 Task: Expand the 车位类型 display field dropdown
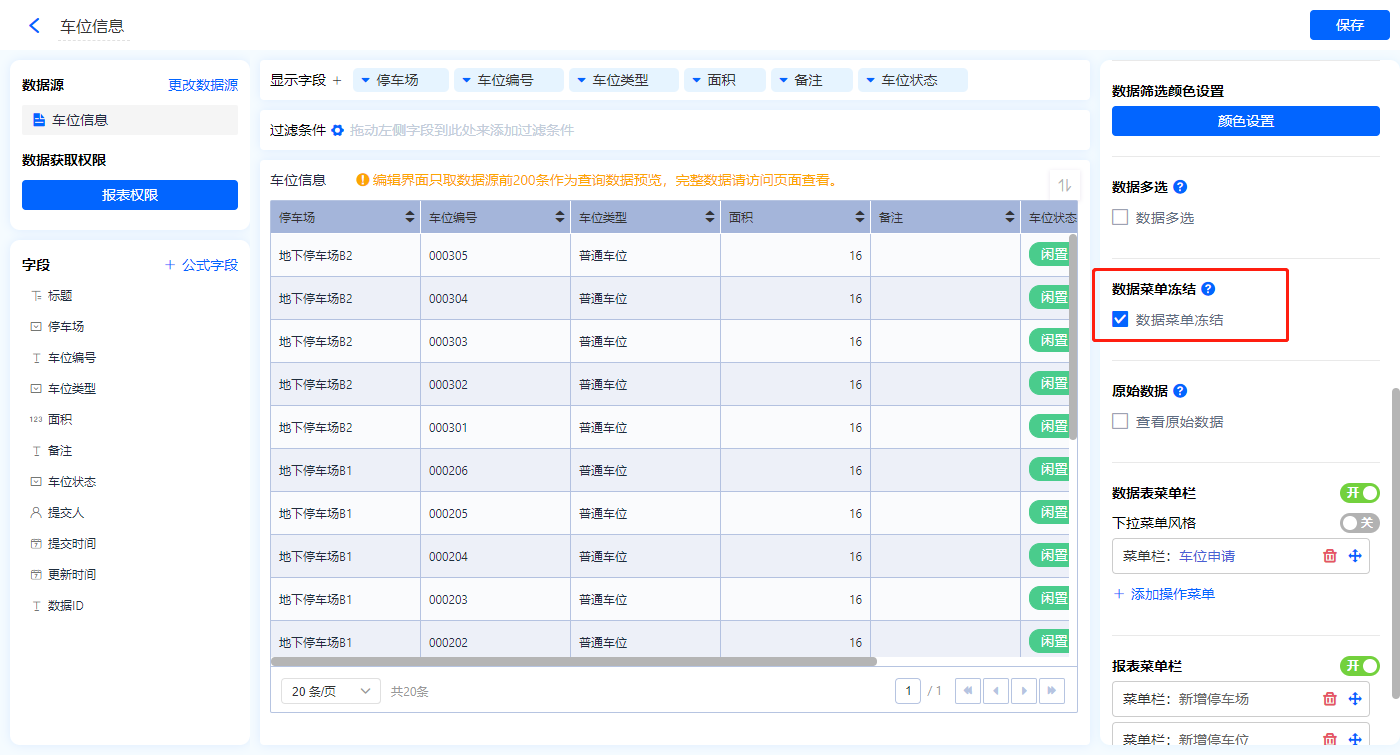click(x=581, y=80)
